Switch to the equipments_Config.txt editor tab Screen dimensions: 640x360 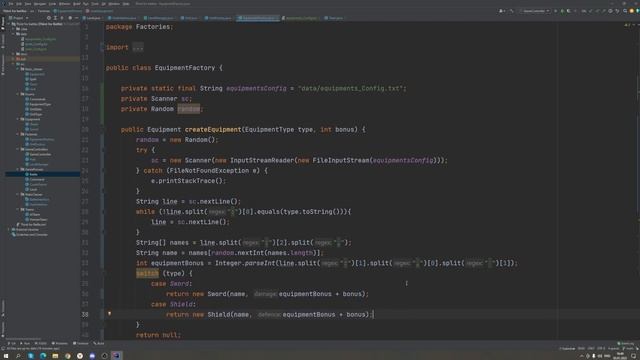(300, 18)
